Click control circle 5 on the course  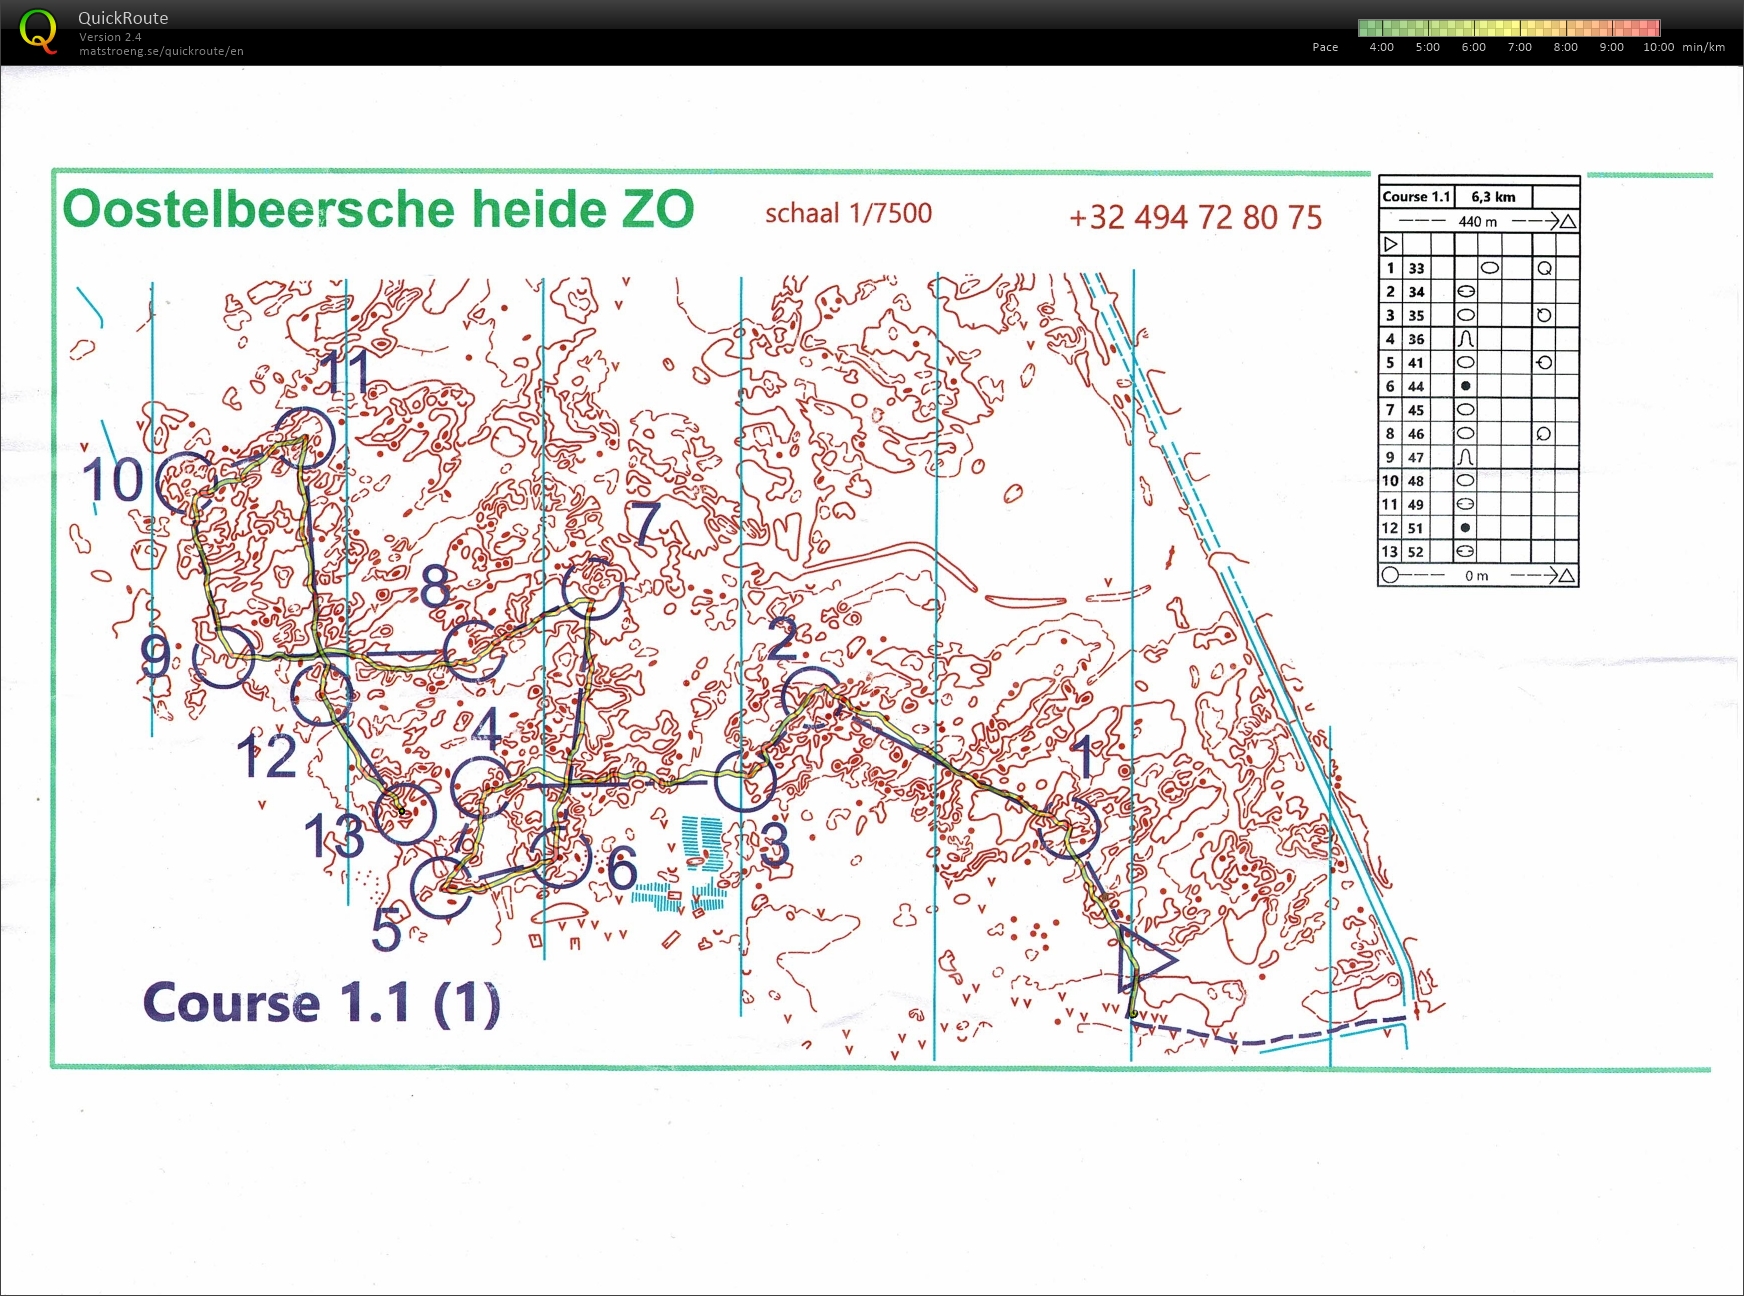pyautogui.click(x=442, y=887)
